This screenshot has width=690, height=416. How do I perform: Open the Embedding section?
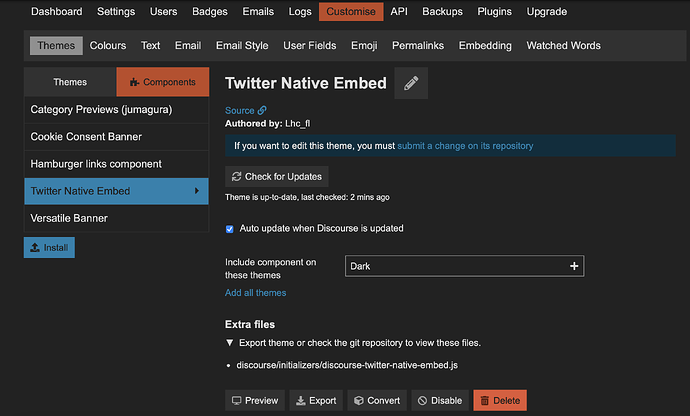click(x=485, y=46)
